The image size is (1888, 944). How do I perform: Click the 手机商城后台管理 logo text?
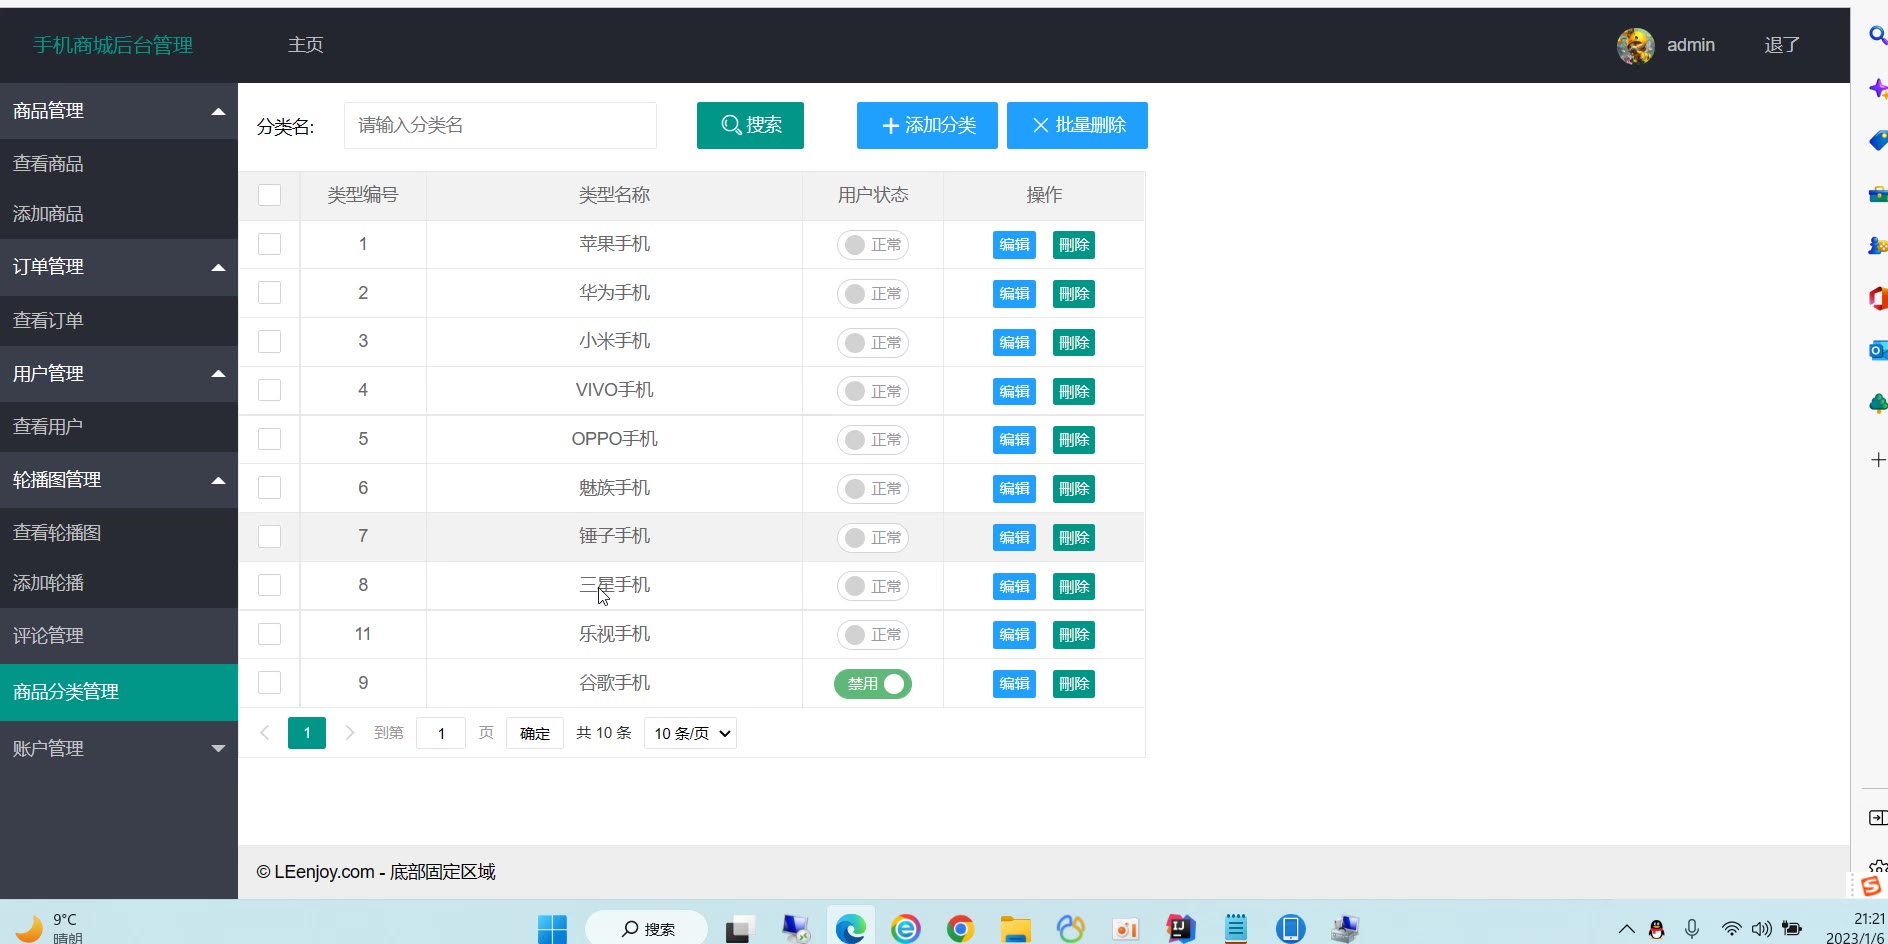pyautogui.click(x=113, y=45)
